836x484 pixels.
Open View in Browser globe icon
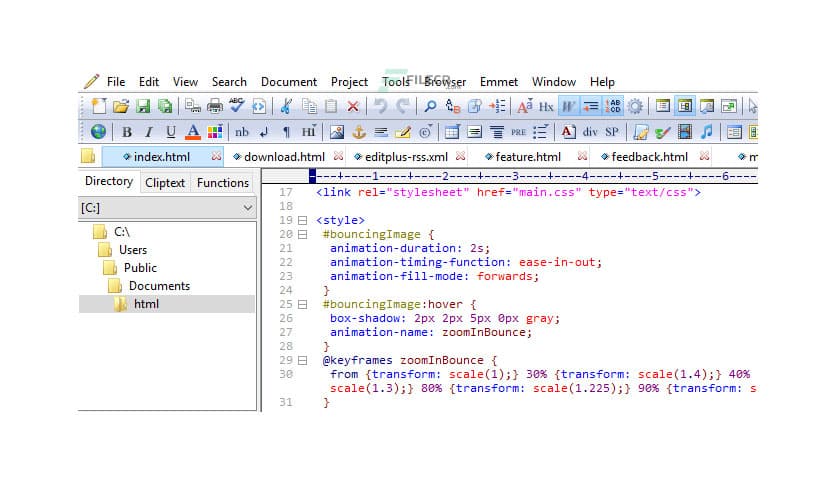(x=98, y=132)
